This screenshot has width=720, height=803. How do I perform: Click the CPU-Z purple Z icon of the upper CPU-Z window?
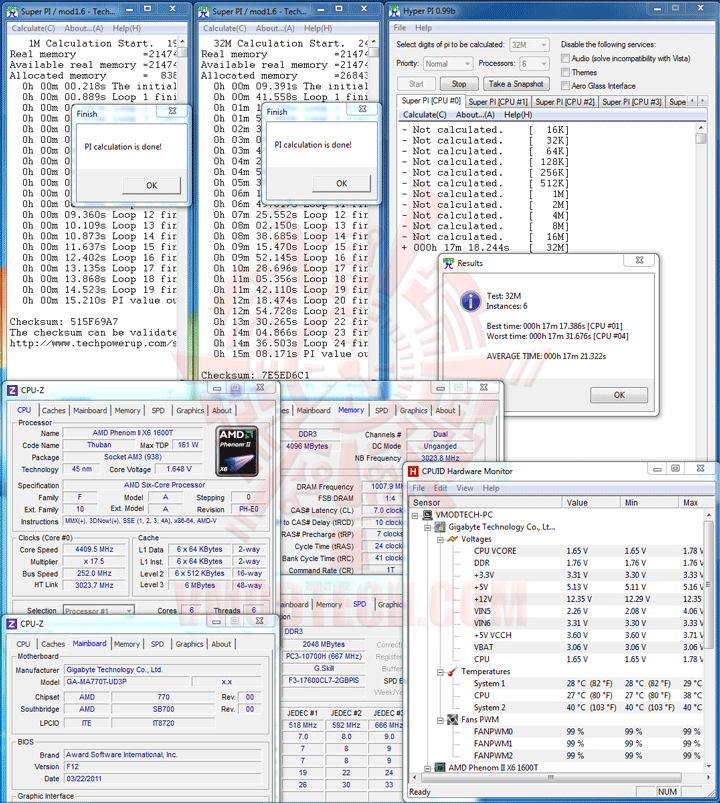pyautogui.click(x=12, y=390)
